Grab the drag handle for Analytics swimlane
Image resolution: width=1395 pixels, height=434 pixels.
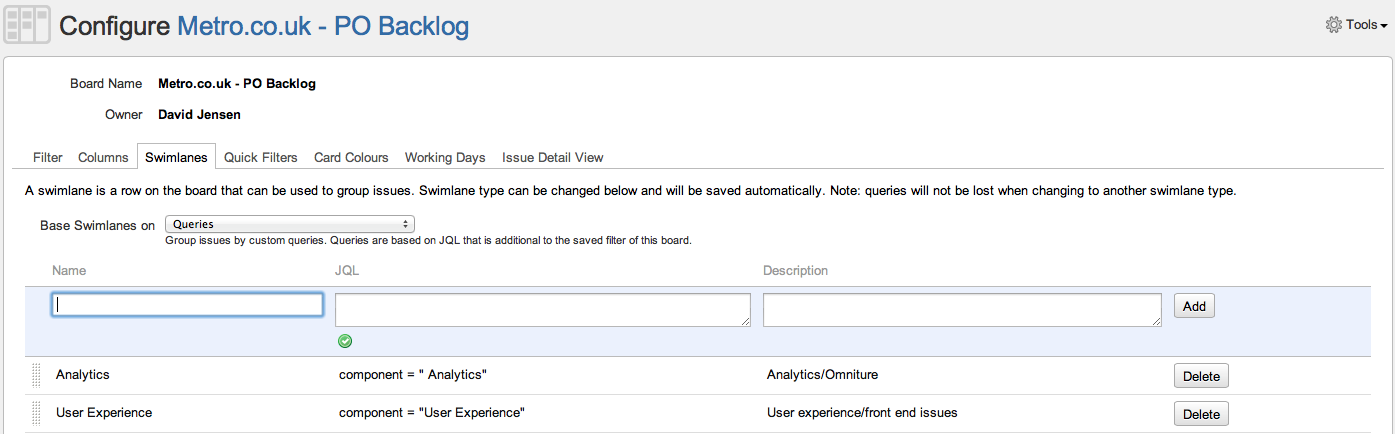(37, 375)
